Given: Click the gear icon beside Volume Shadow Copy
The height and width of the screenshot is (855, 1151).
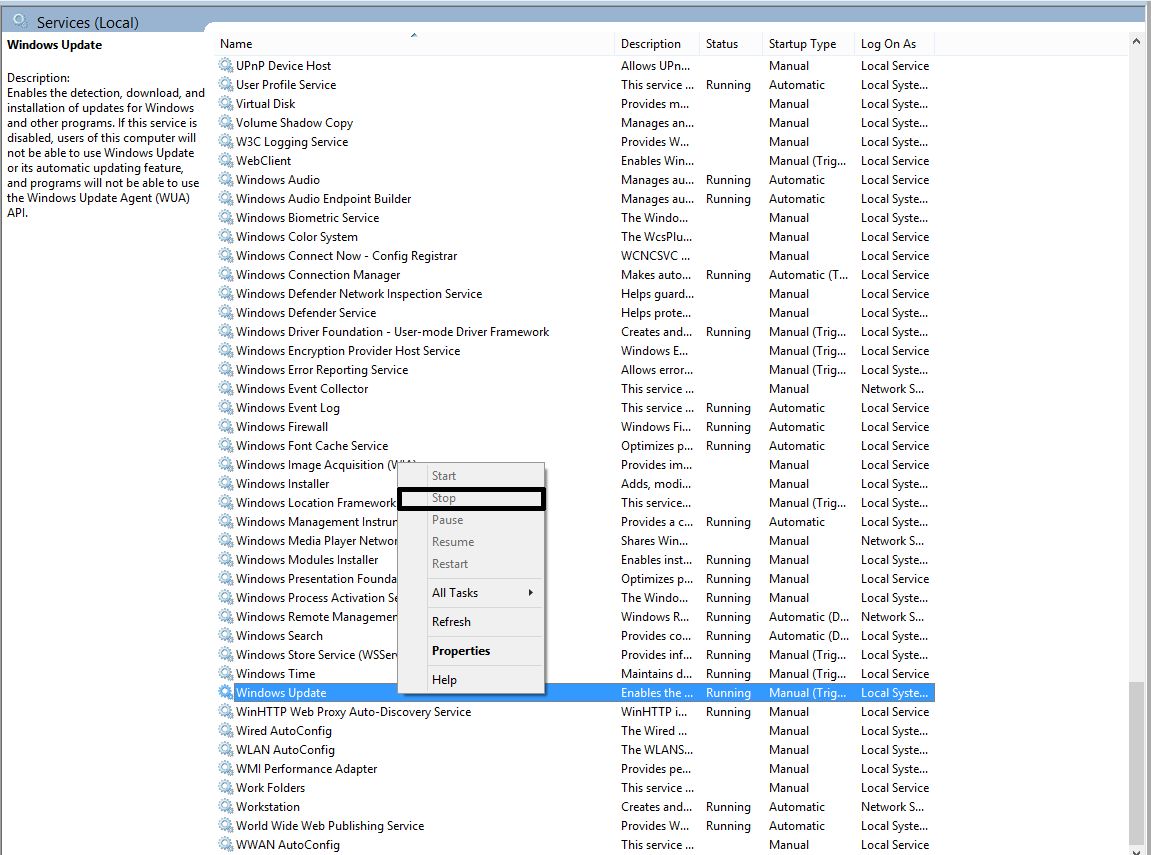Looking at the screenshot, I should pyautogui.click(x=225, y=123).
